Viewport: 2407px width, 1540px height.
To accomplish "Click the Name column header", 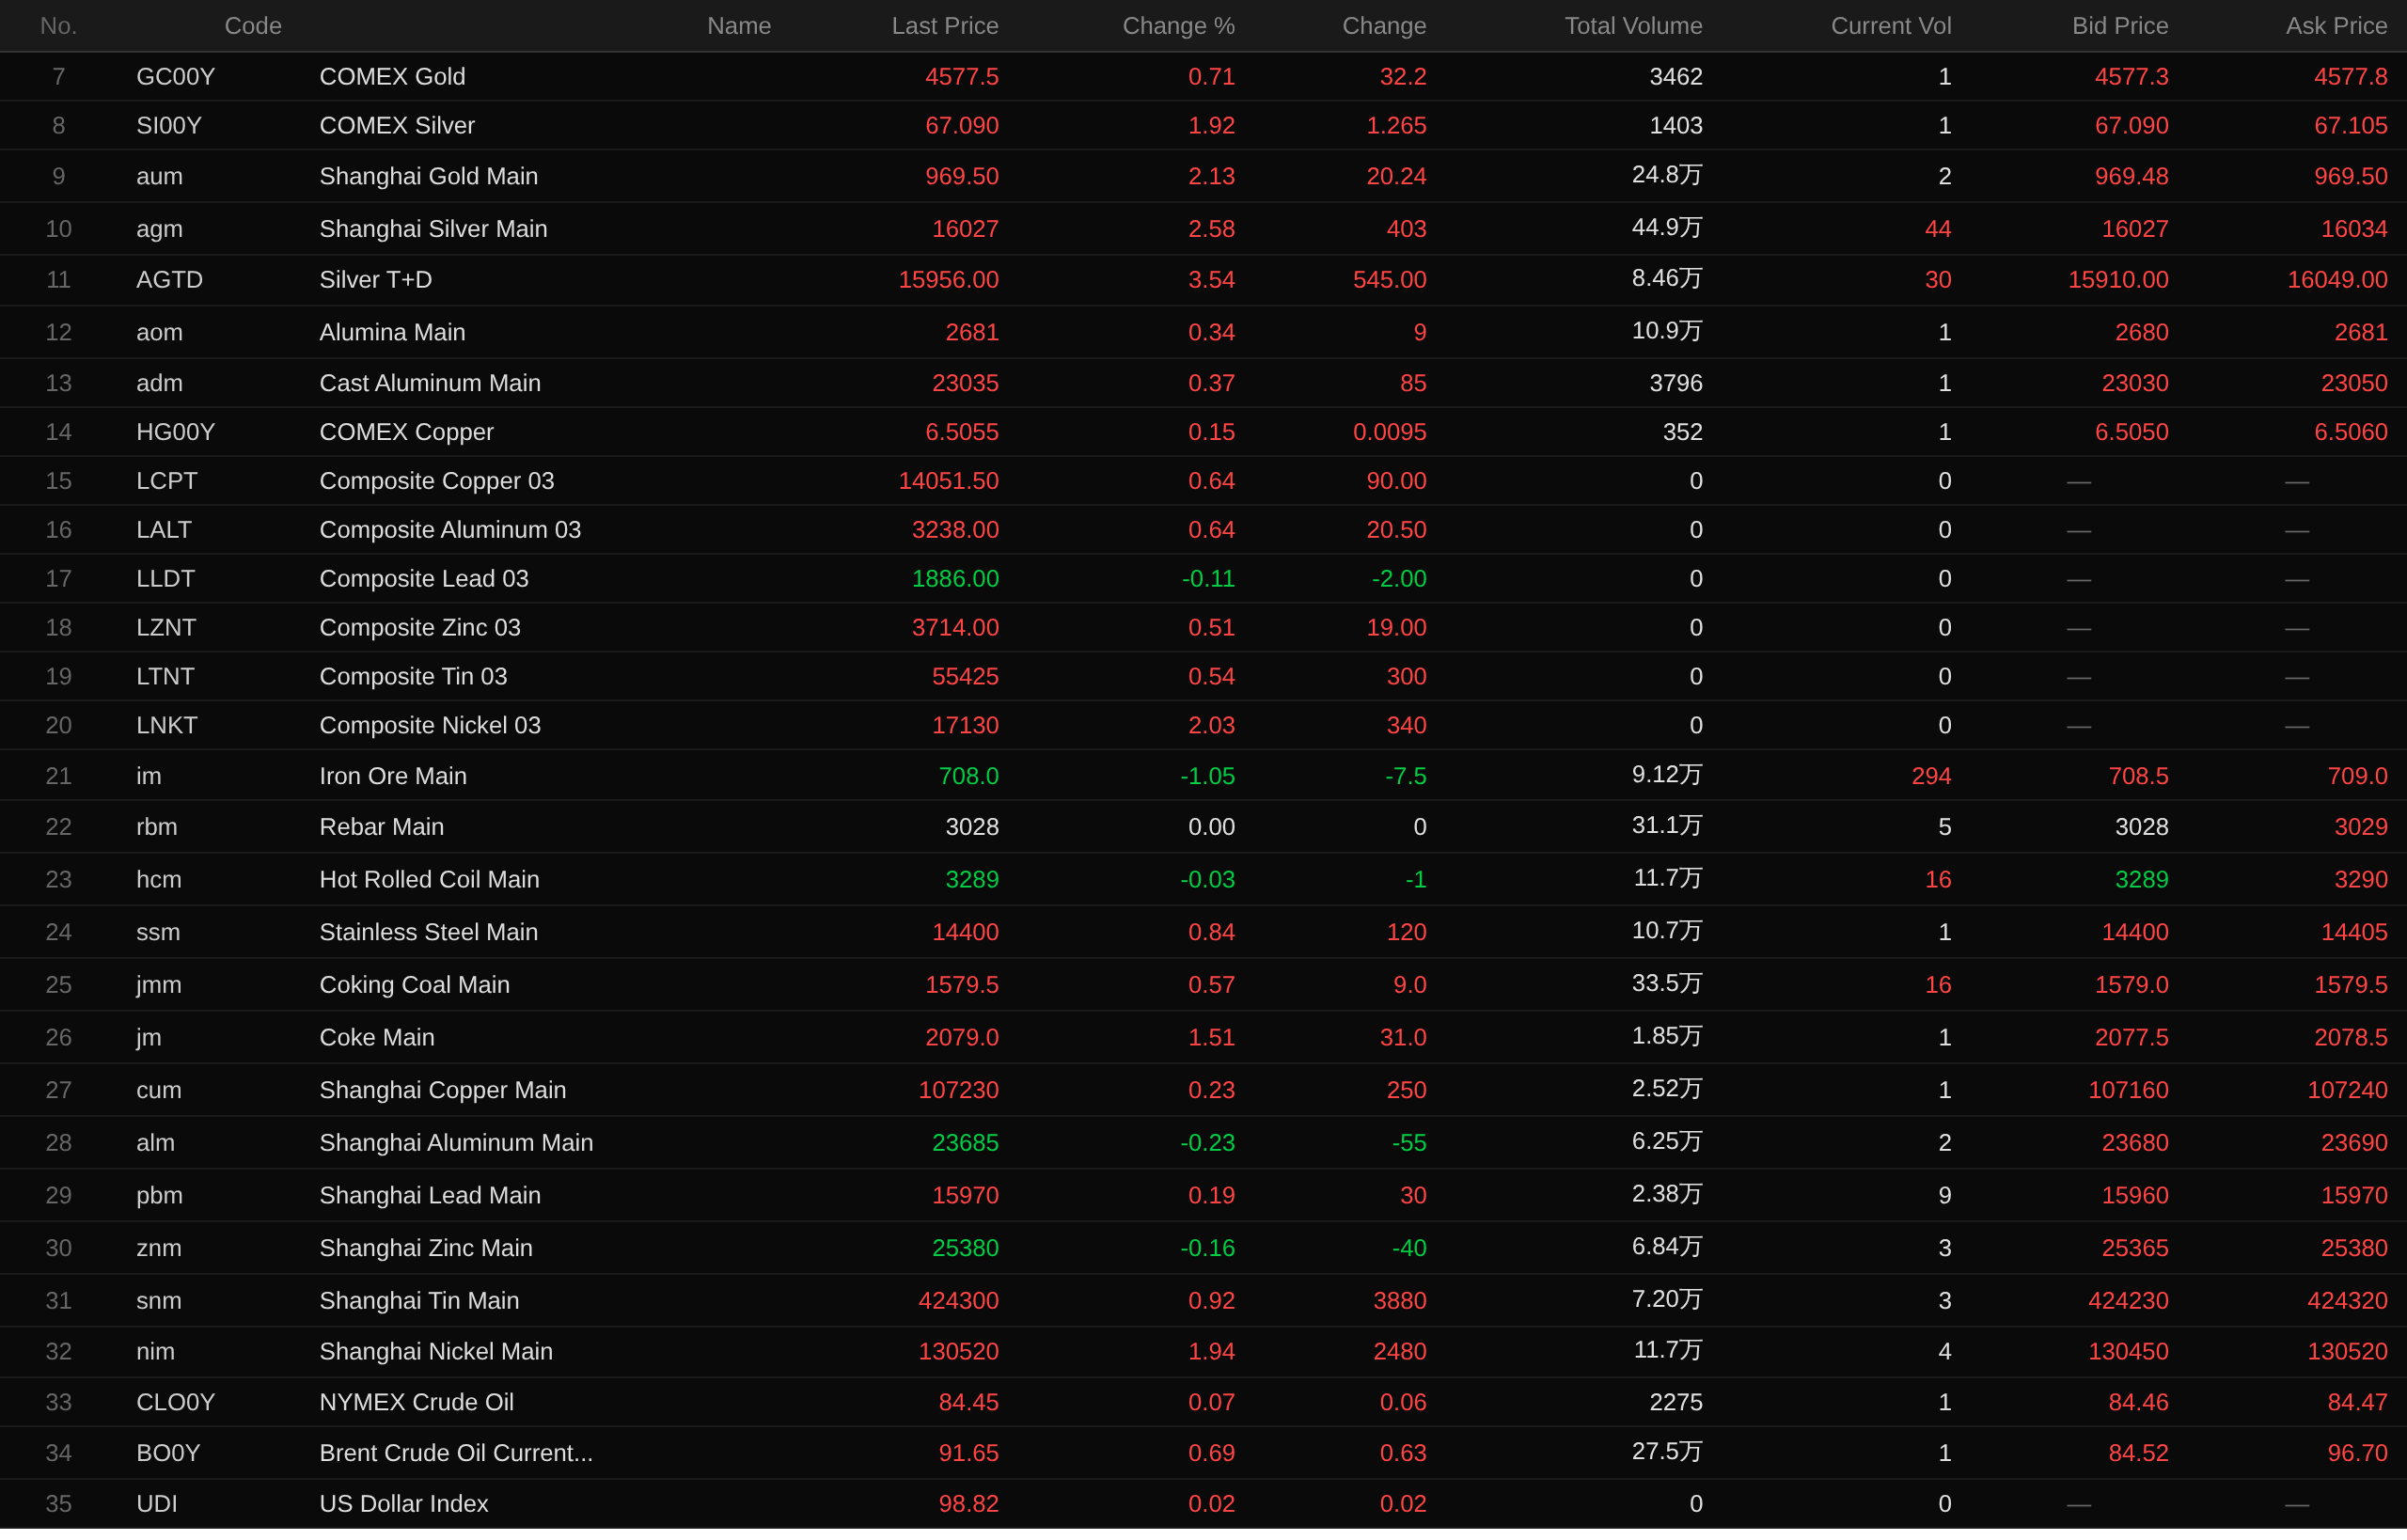I will point(739,26).
